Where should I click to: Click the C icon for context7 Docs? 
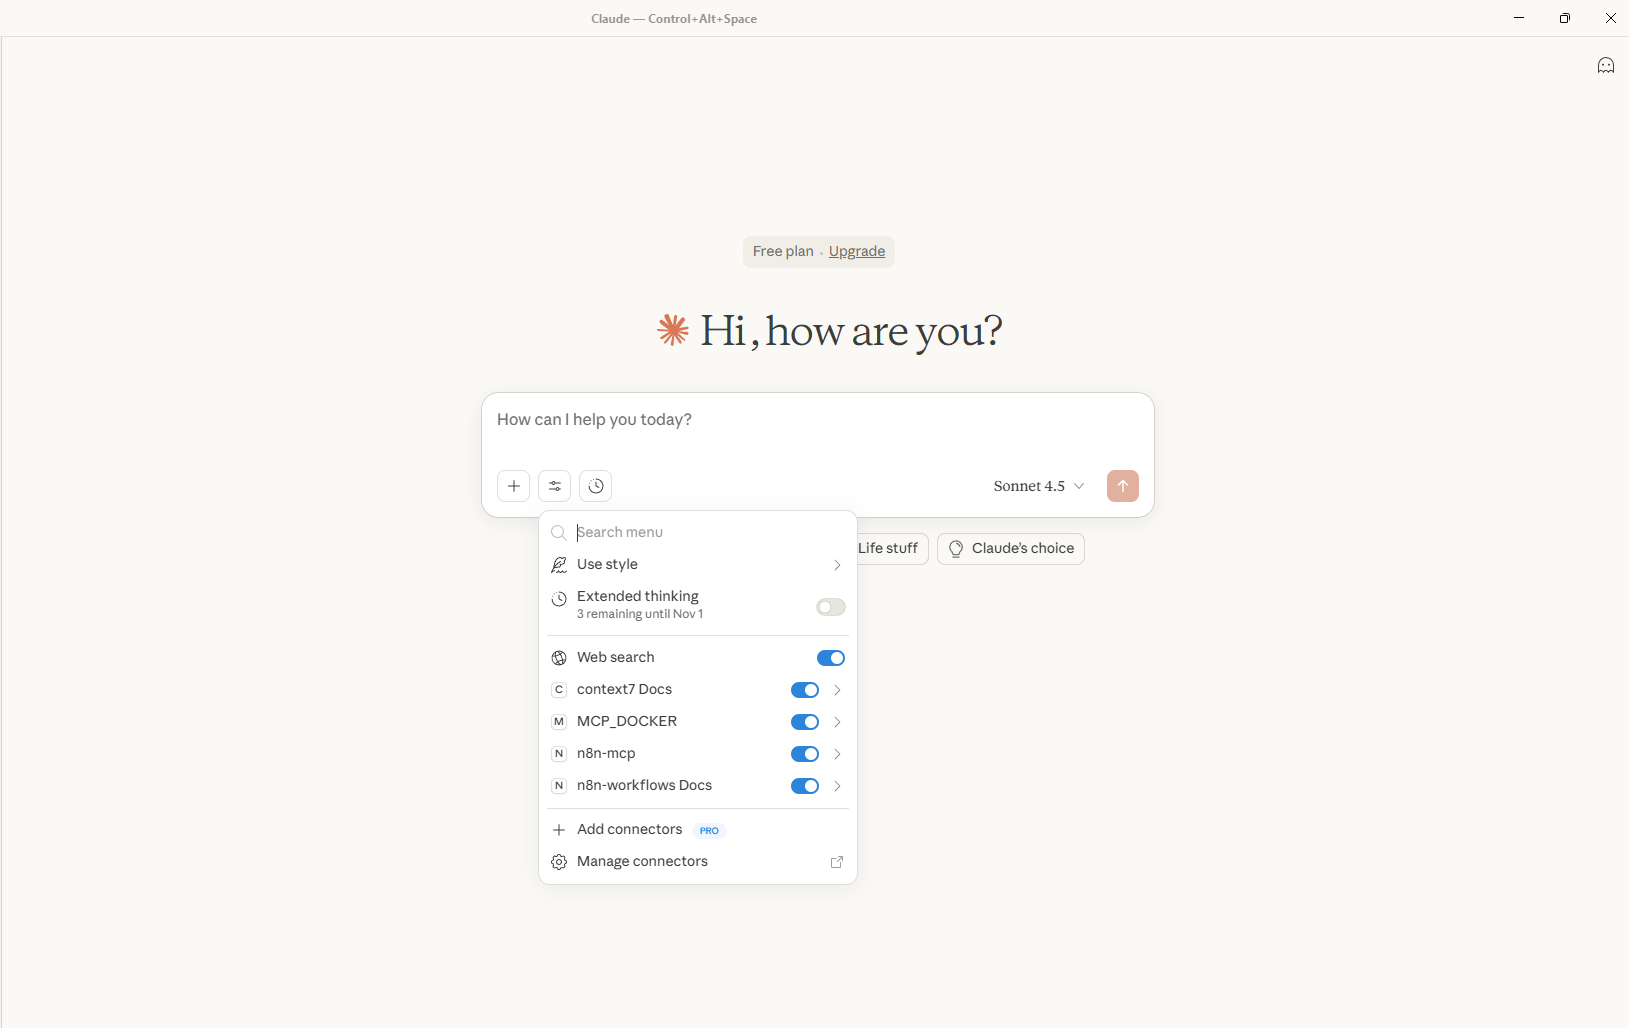(x=559, y=690)
